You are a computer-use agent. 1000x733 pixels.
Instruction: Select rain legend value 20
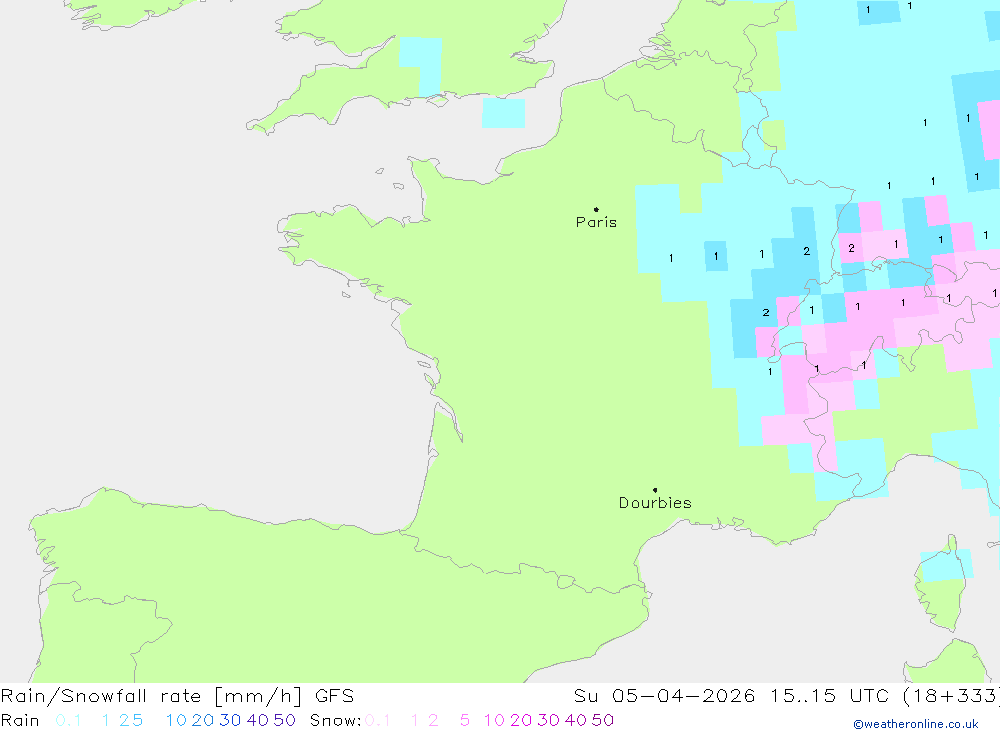click(203, 720)
